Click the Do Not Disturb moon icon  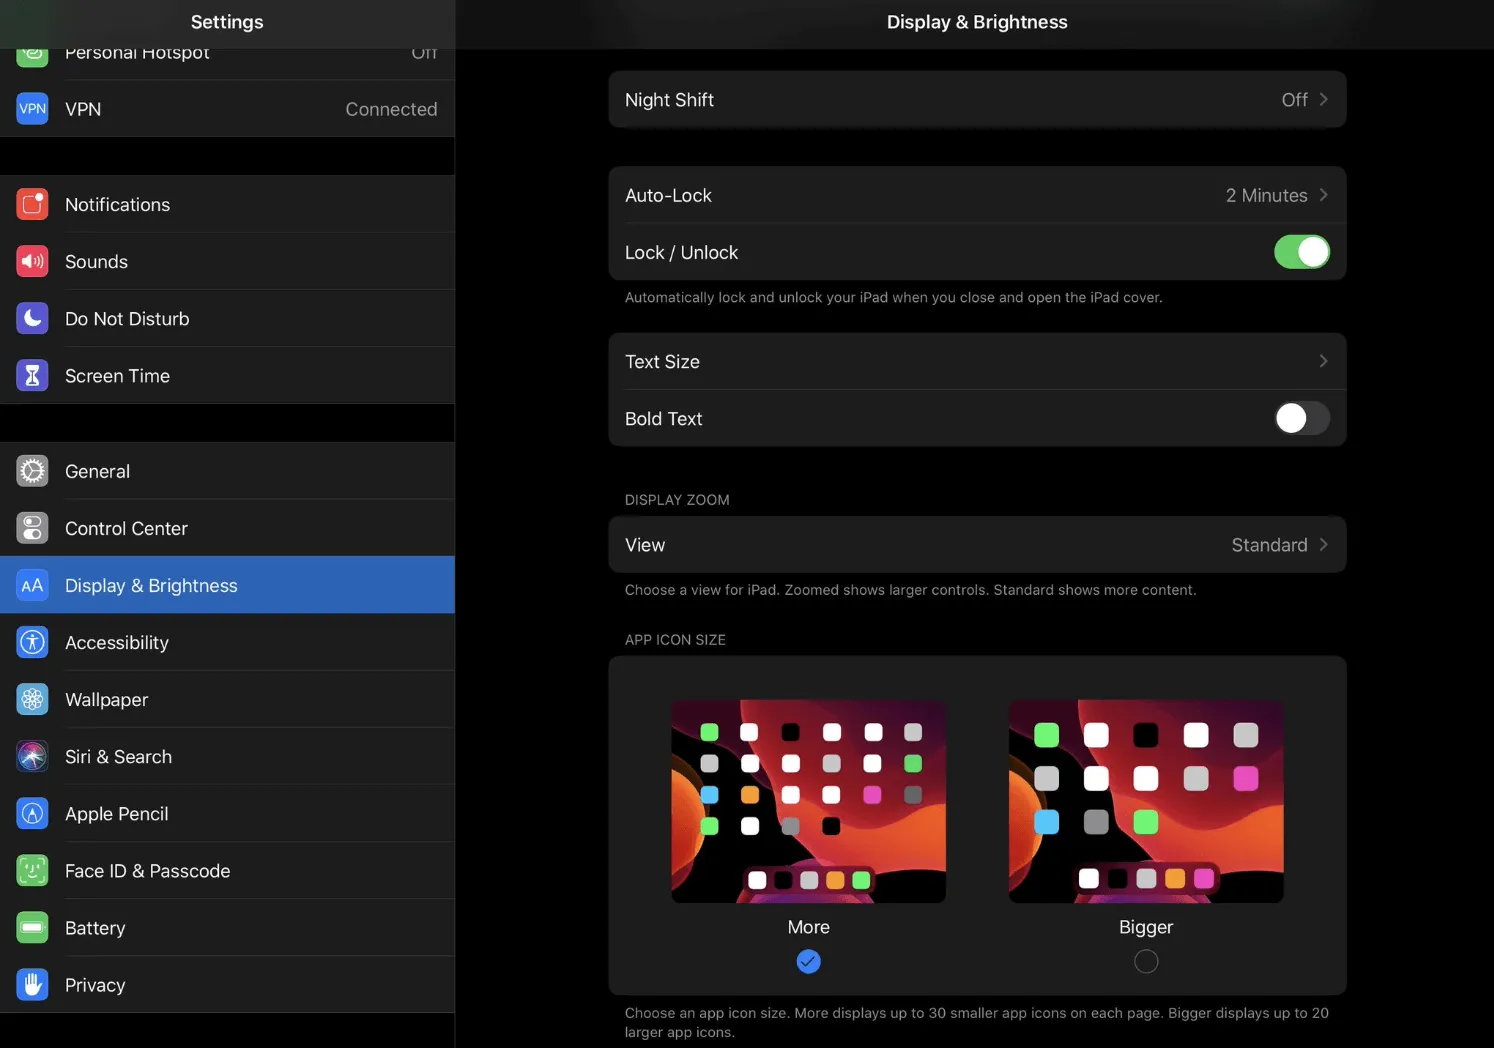coord(32,318)
